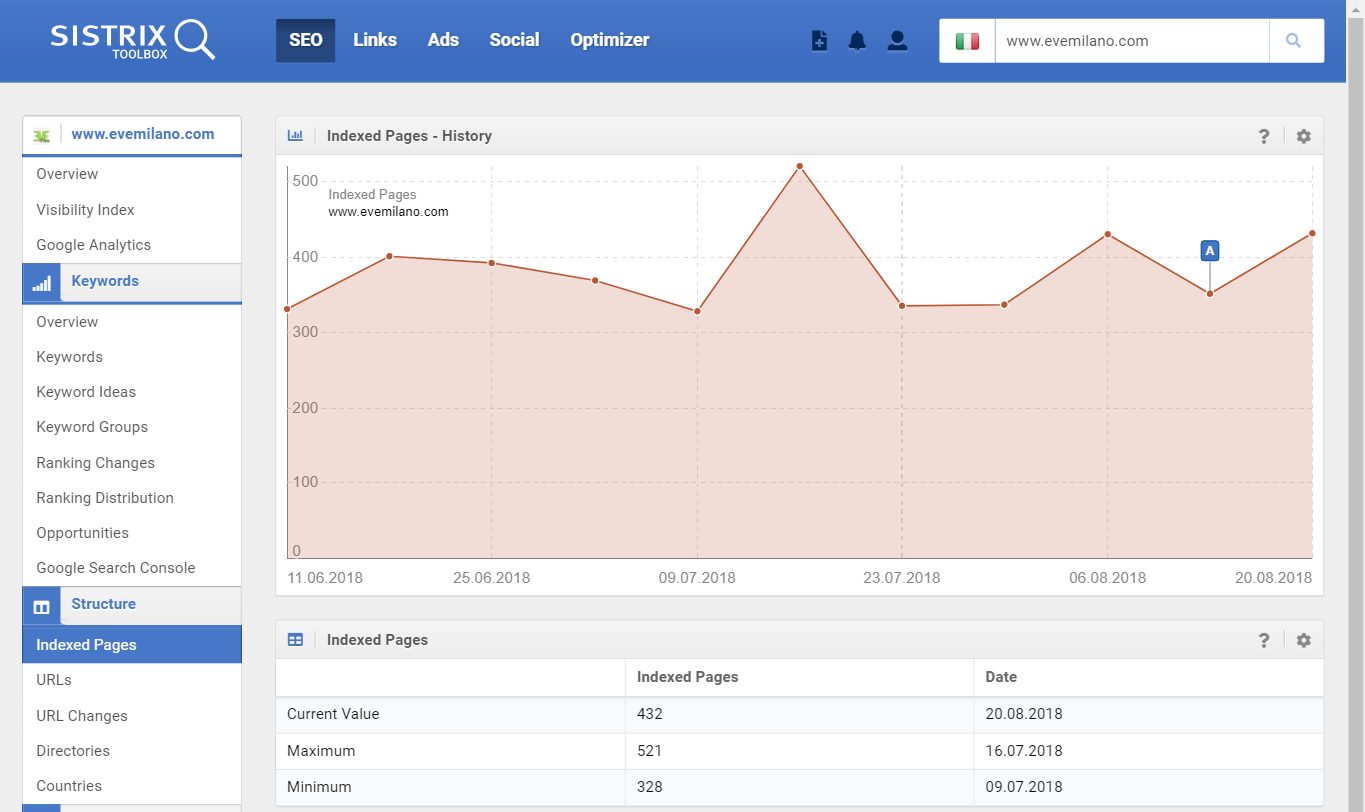Open settings gear of Indexed Pages table
Image resolution: width=1365 pixels, height=812 pixels.
(x=1303, y=640)
